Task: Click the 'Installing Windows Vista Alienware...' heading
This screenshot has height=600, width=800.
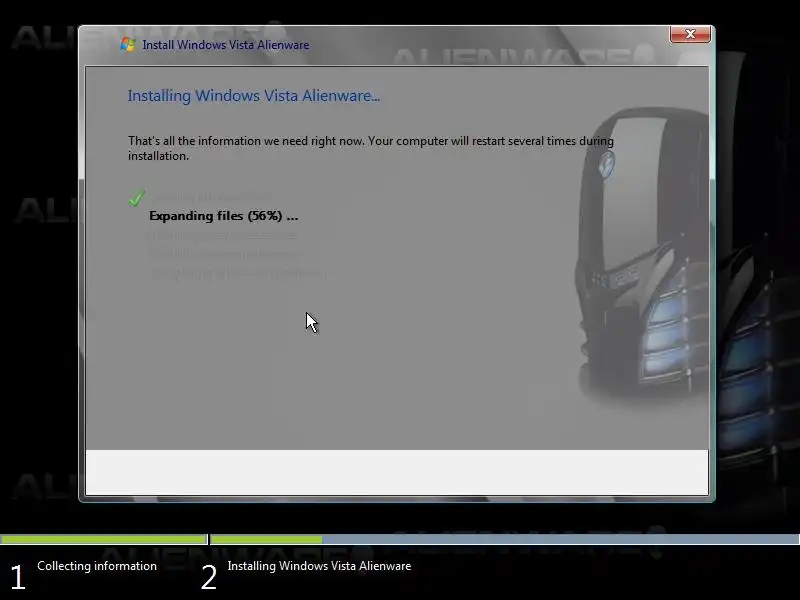Action: [254, 96]
